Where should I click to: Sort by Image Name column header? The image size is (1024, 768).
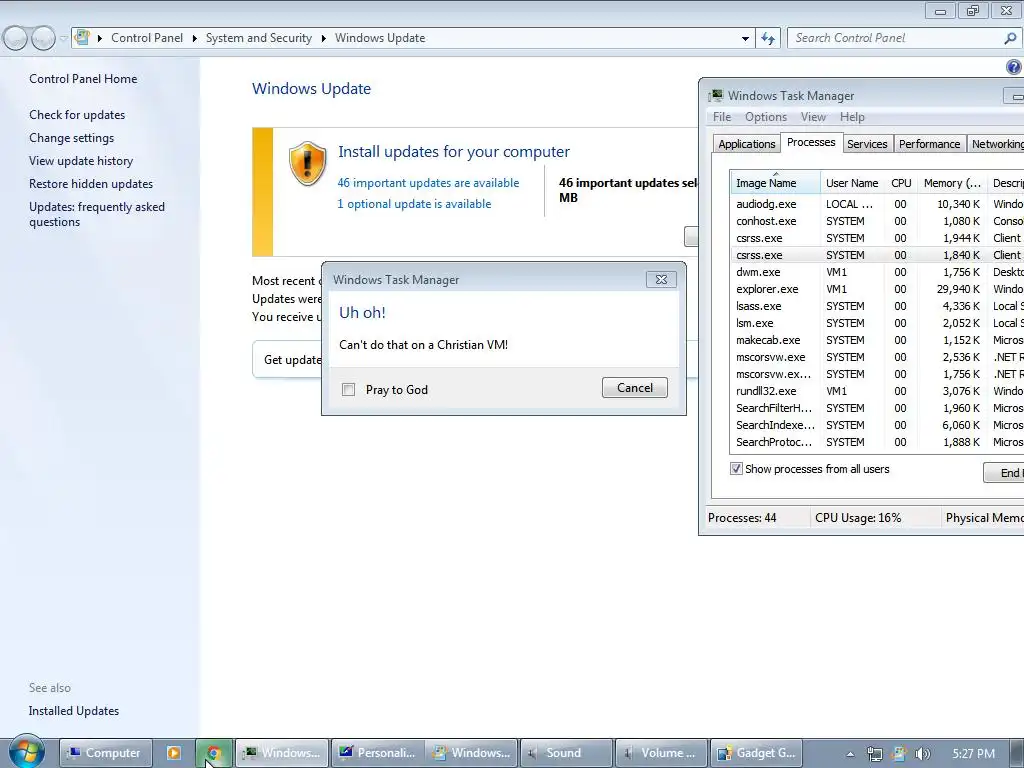pyautogui.click(x=775, y=184)
